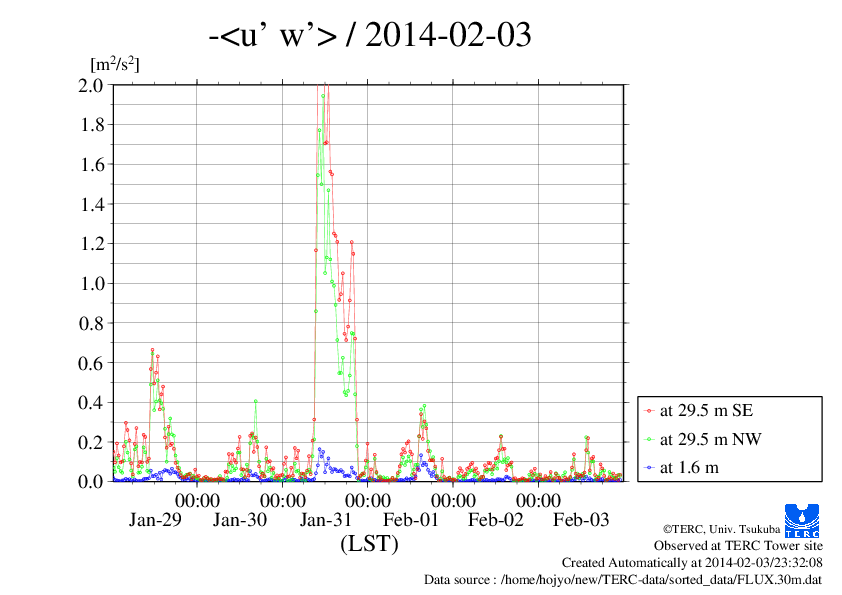Select legend entry 'at 29.5 m NW'
Screen dimensions: 842x595
(710, 439)
